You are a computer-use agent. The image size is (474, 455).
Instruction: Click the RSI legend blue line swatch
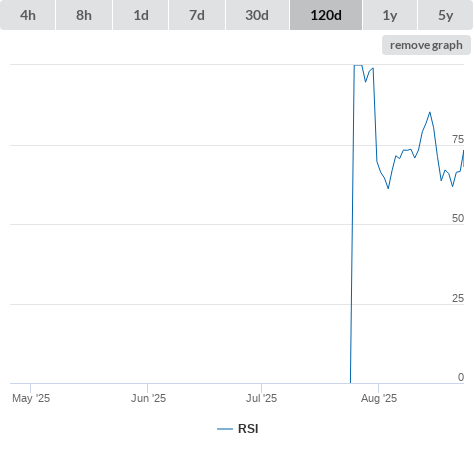pyautogui.click(x=225, y=429)
